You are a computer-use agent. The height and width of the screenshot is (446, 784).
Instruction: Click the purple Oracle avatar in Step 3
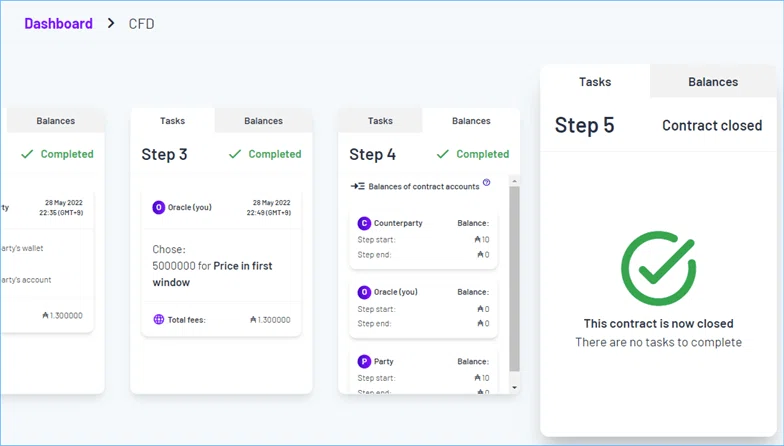tap(158, 207)
